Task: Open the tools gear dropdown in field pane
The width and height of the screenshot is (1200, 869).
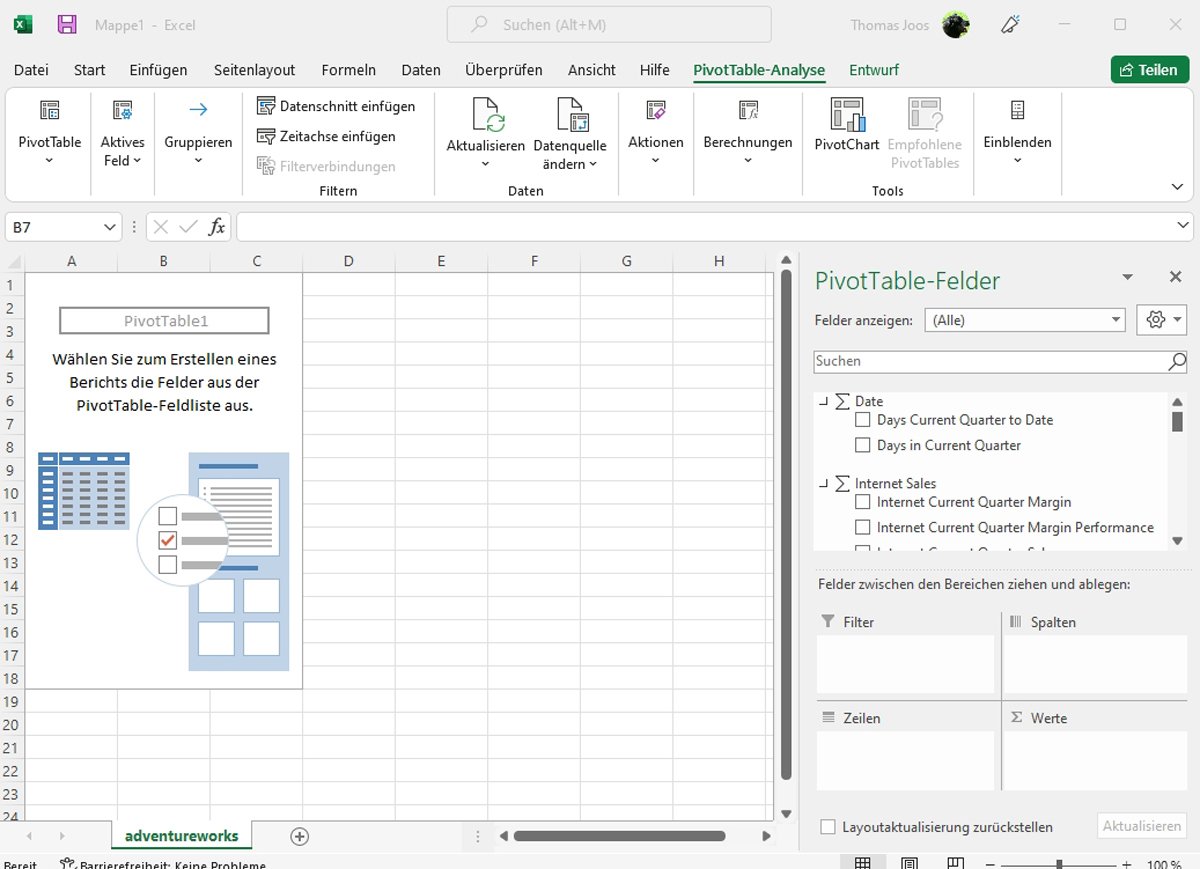Action: pos(1161,320)
